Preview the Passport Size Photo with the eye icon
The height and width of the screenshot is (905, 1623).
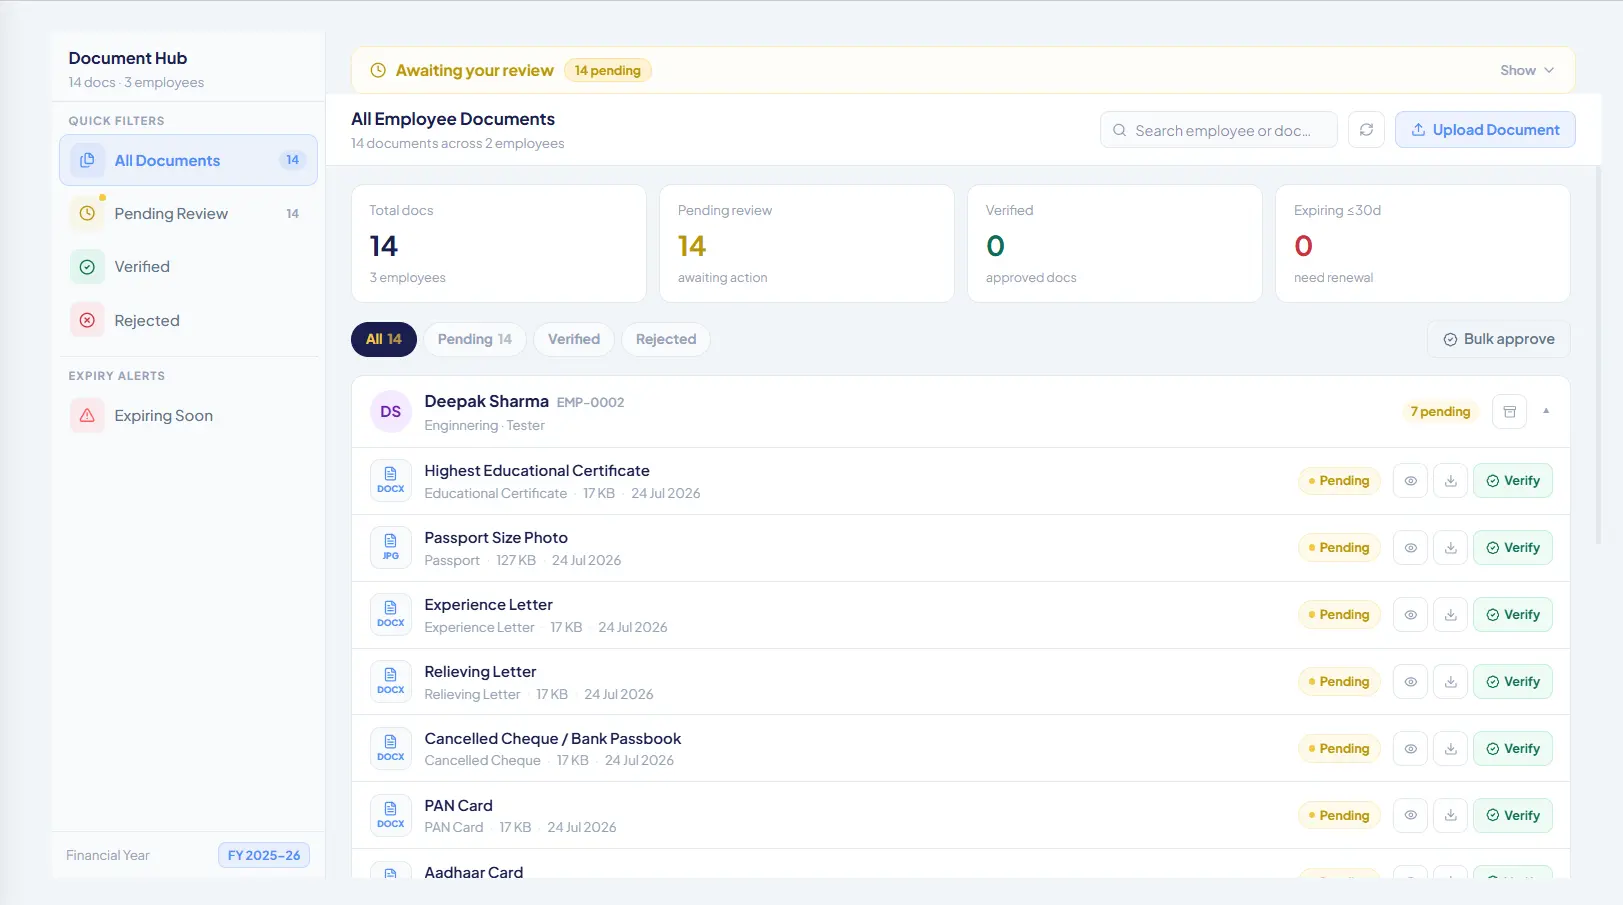[1410, 548]
